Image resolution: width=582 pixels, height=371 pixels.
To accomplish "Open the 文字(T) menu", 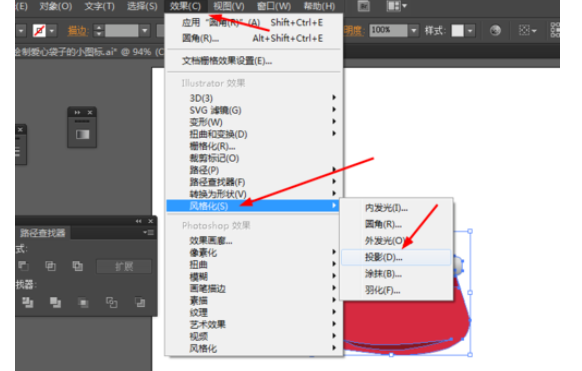I will click(x=99, y=6).
